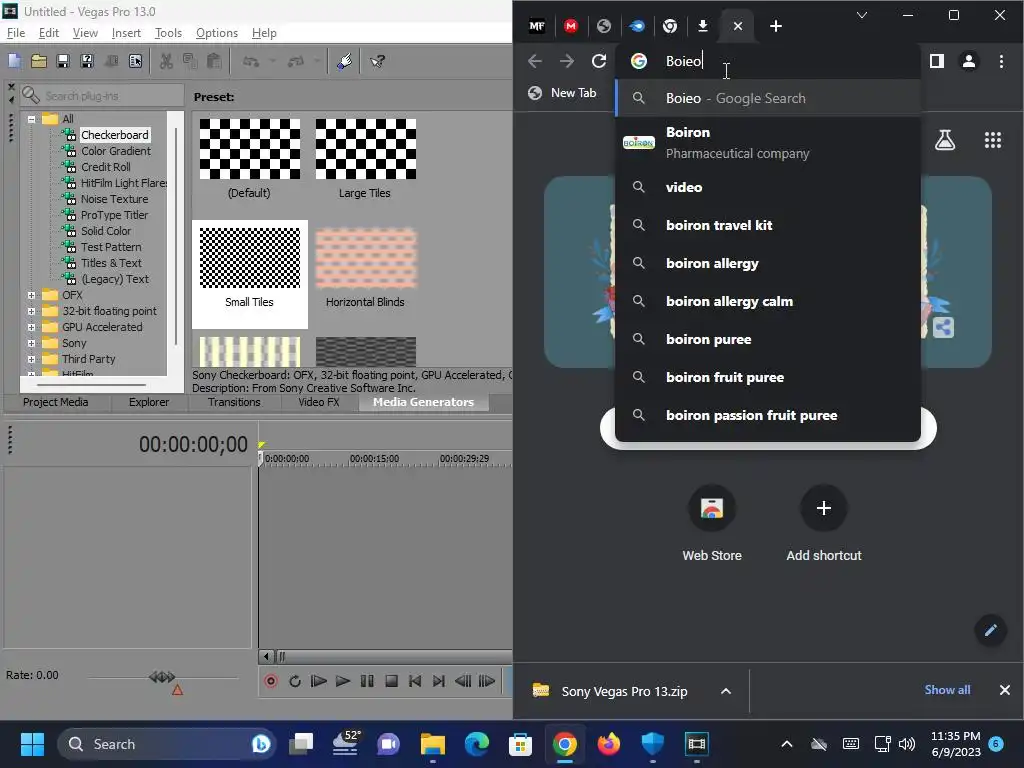
Task: Expand the GPU Accelerated folder
Action: point(31,327)
